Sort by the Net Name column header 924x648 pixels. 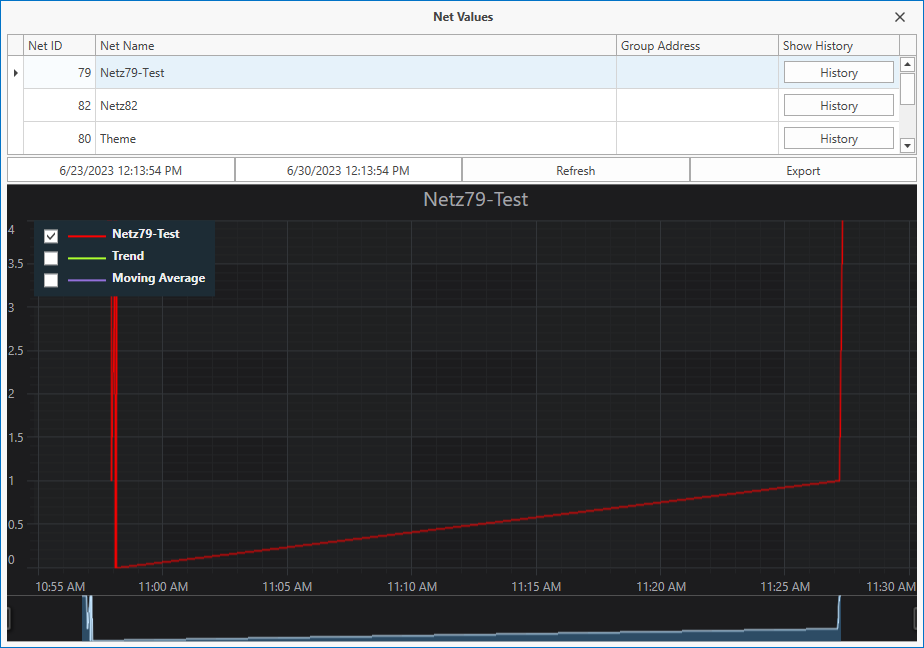point(356,45)
